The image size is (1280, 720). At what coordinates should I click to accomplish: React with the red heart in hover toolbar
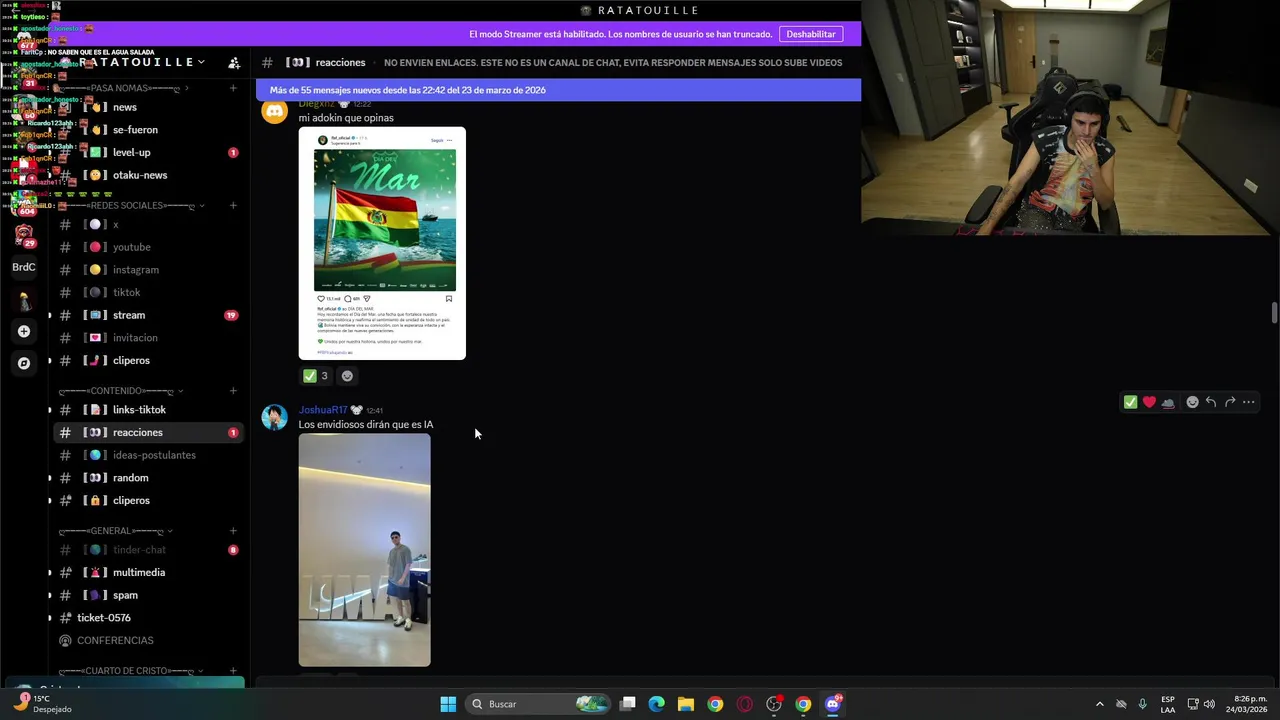[1149, 402]
